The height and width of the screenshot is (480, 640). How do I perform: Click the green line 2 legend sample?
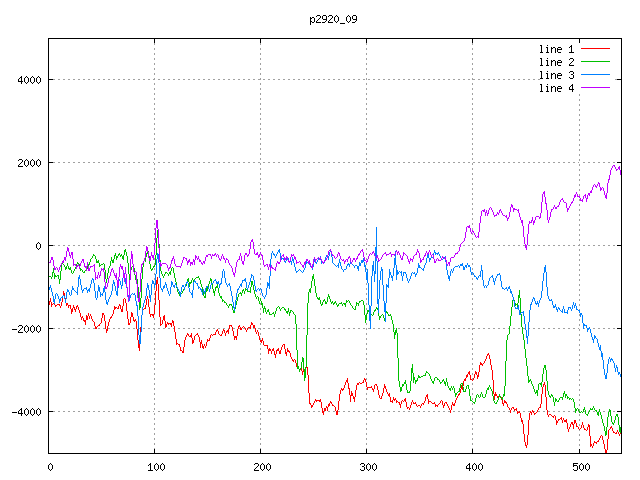point(595,62)
